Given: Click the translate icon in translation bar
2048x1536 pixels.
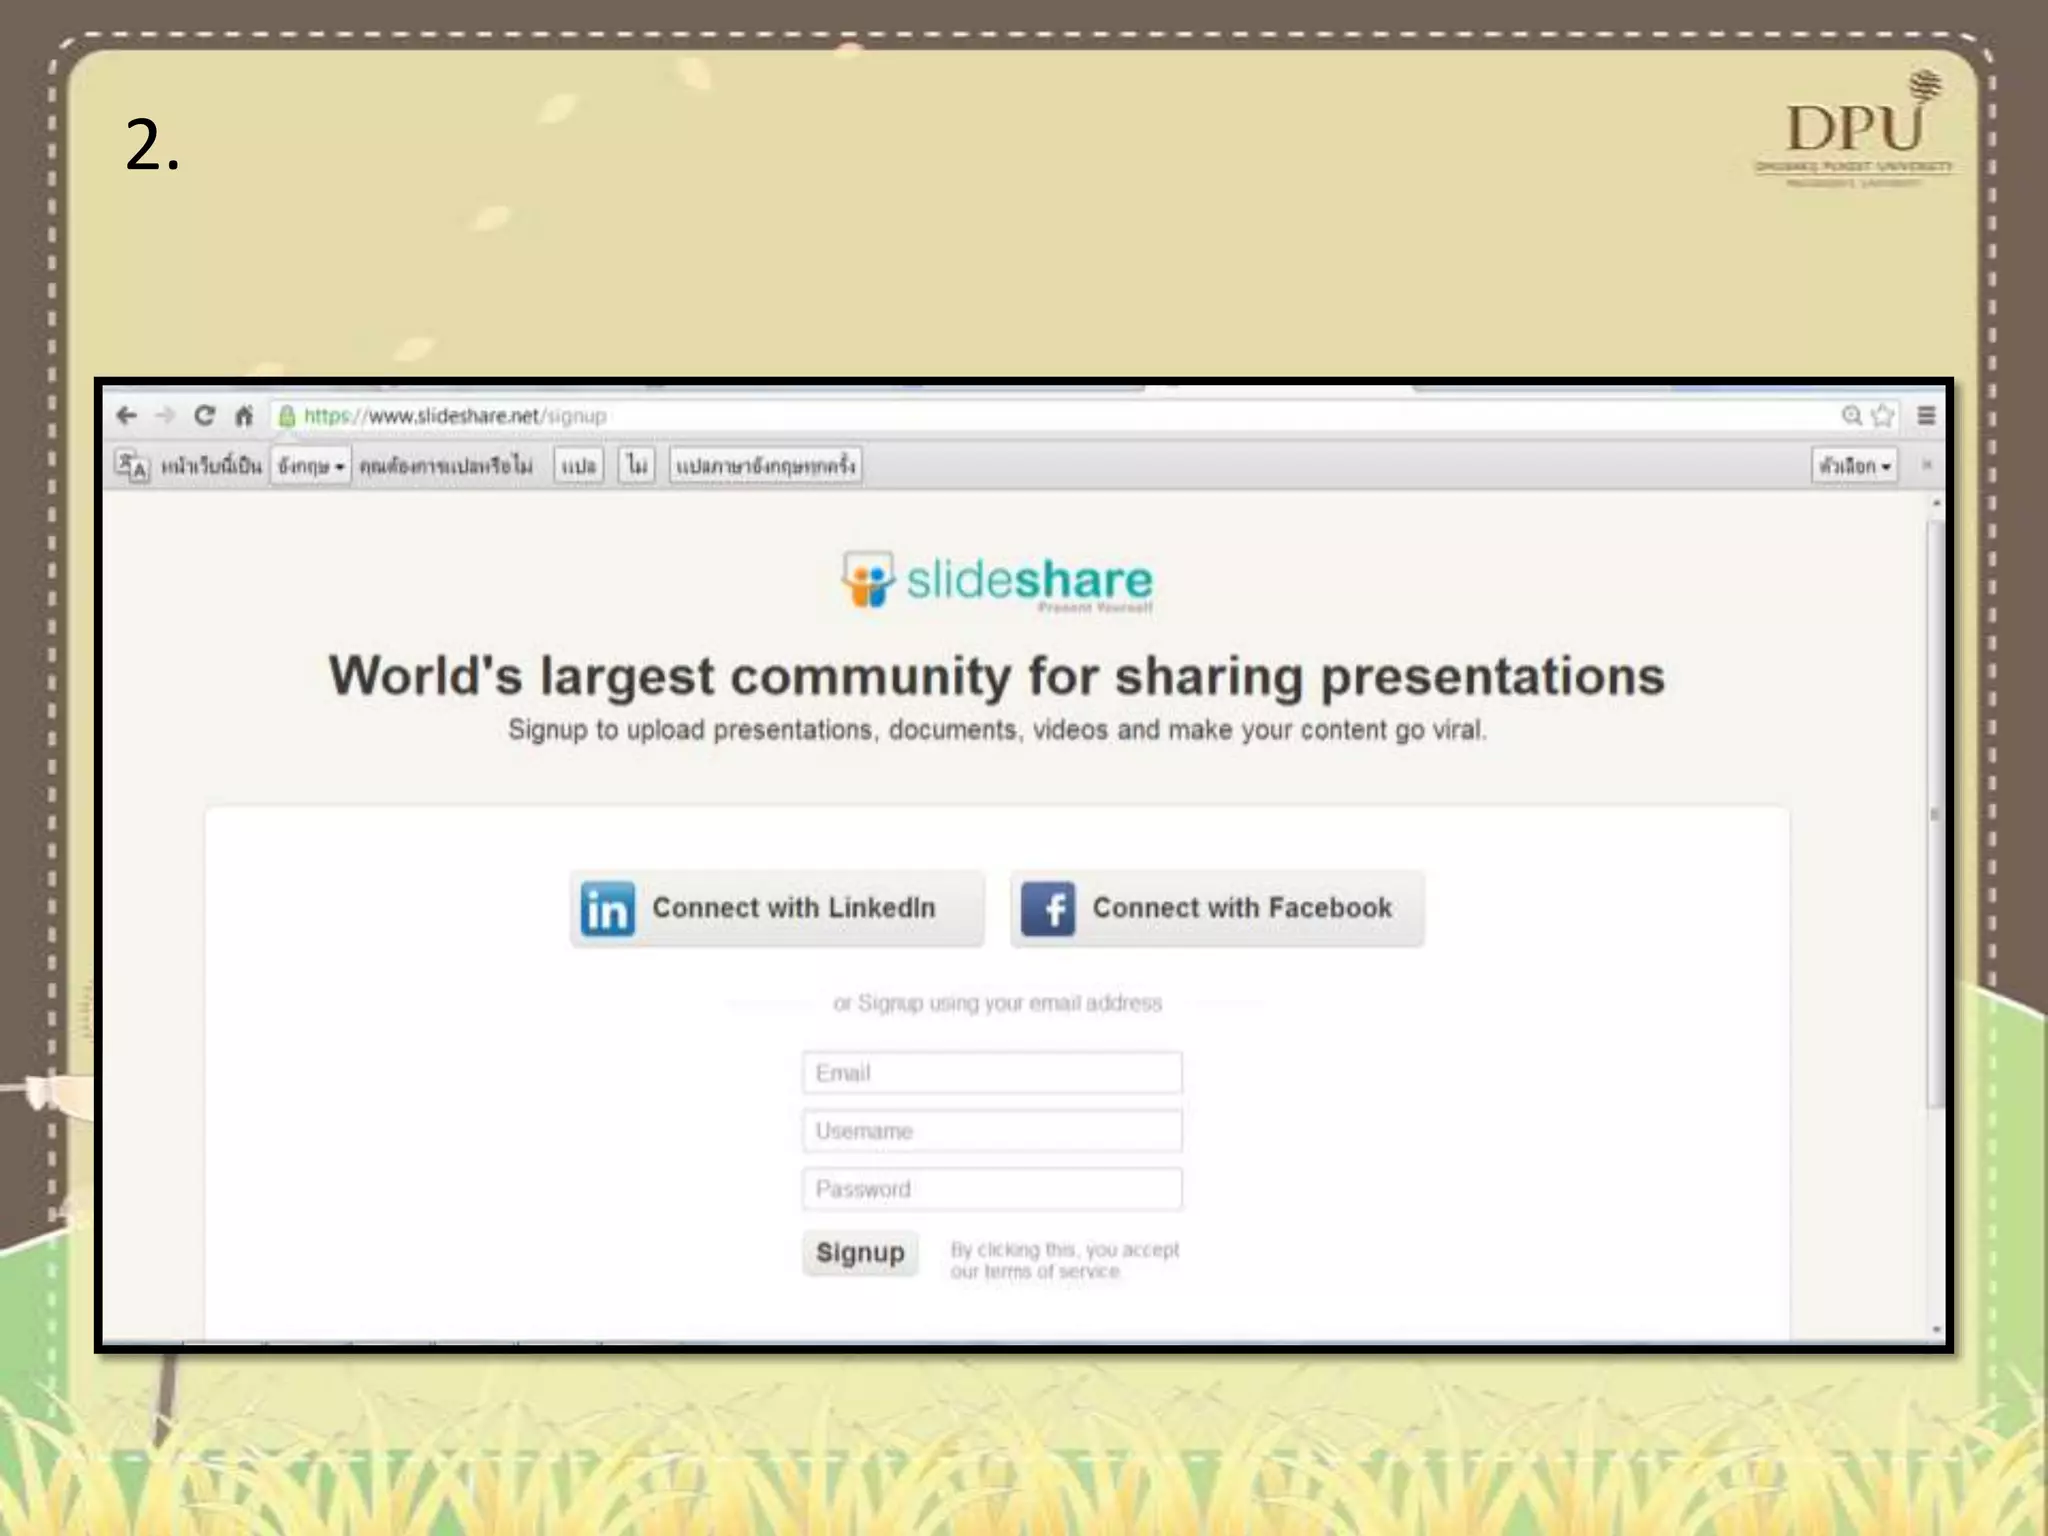Looking at the screenshot, I should point(132,466).
